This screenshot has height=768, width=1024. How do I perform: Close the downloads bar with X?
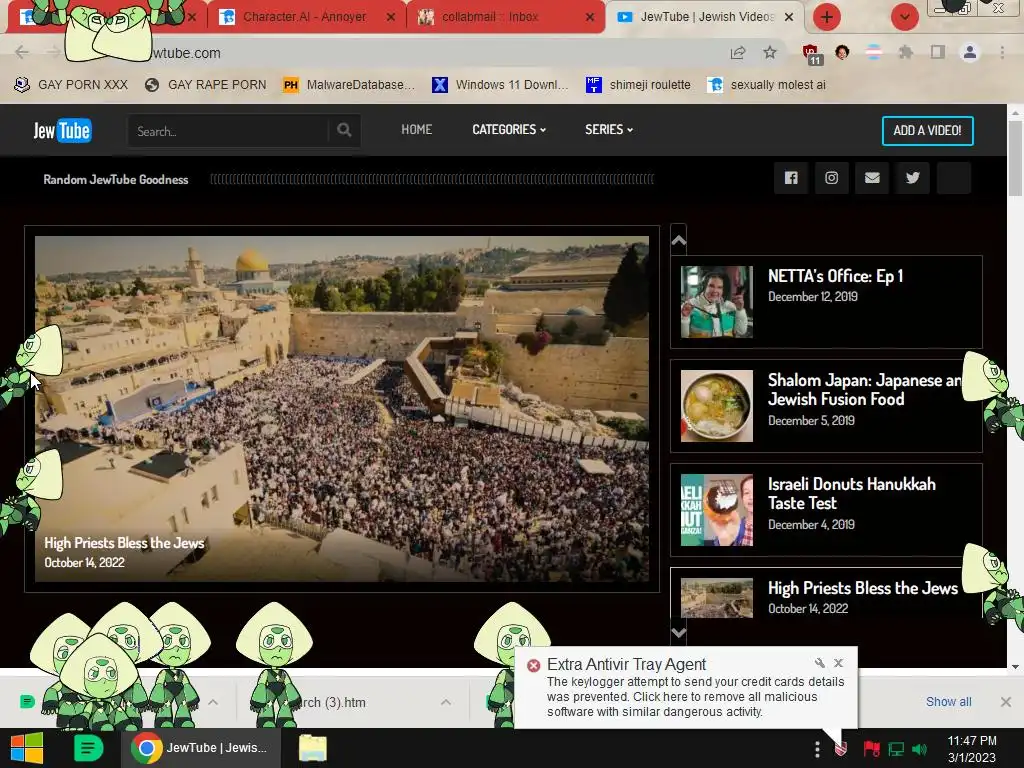click(x=1006, y=701)
